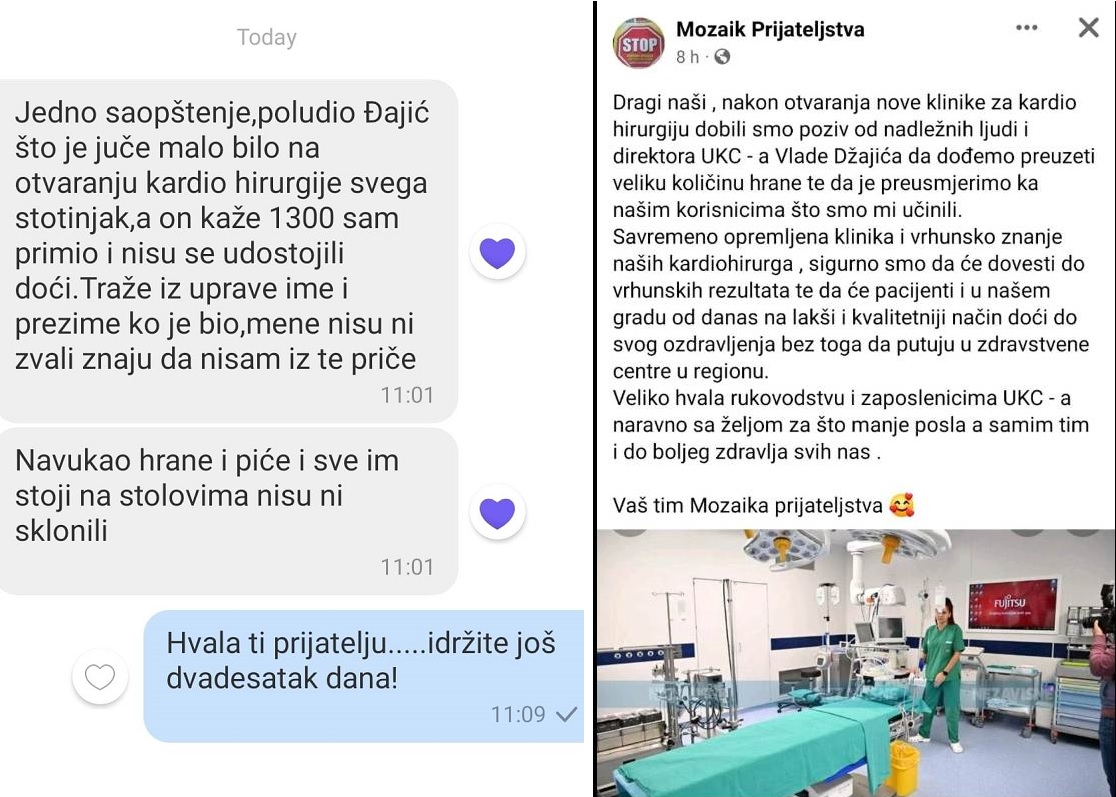Image resolution: width=1116 pixels, height=797 pixels.
Task: Toggle purple heart on 'Navukao hrane' message
Action: [x=498, y=512]
